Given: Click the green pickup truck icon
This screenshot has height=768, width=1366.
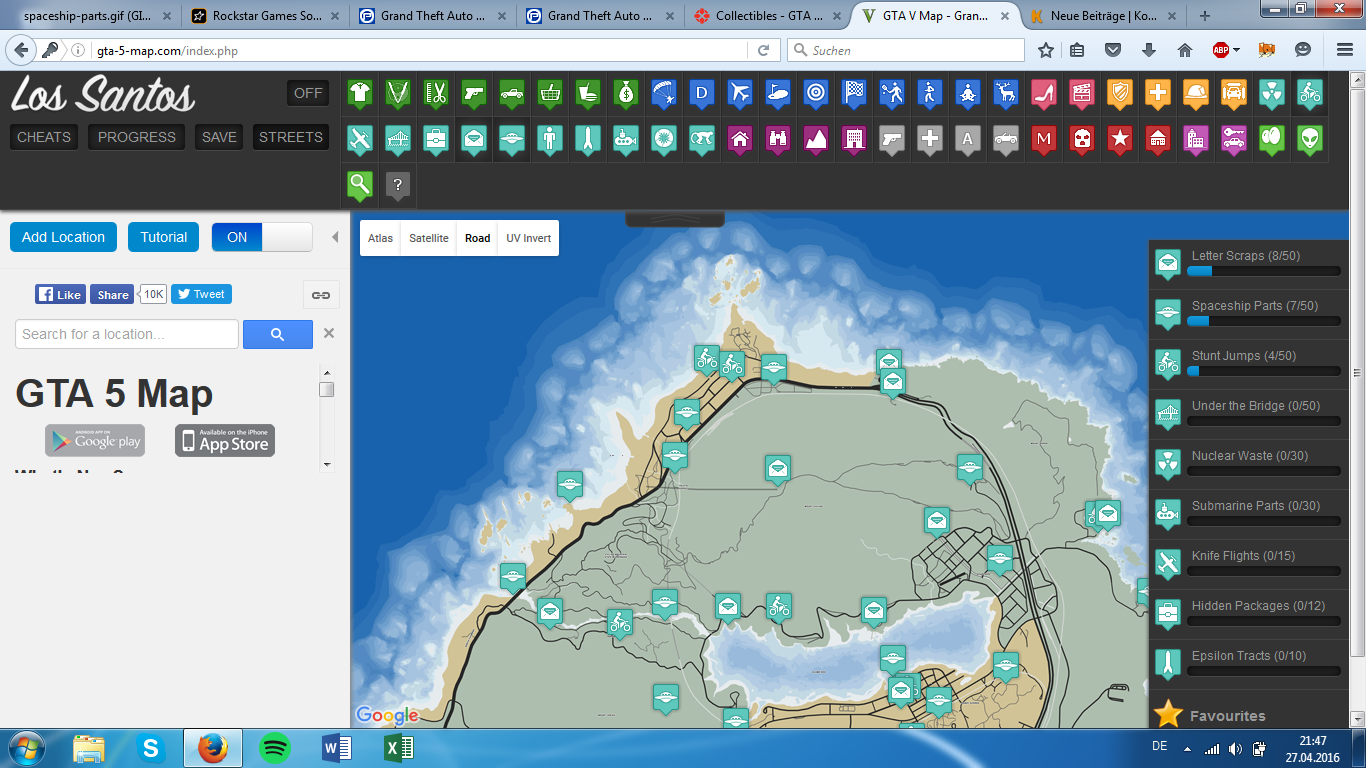Looking at the screenshot, I should (511, 94).
